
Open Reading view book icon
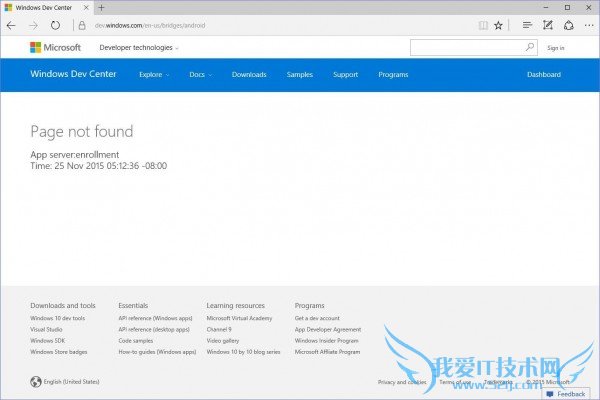pos(483,26)
